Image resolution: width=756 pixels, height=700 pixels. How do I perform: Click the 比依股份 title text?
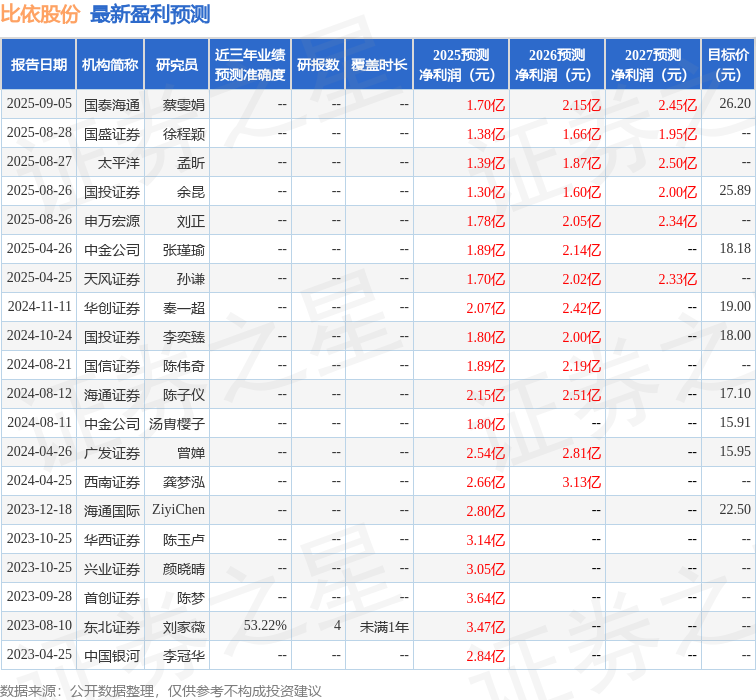point(40,14)
